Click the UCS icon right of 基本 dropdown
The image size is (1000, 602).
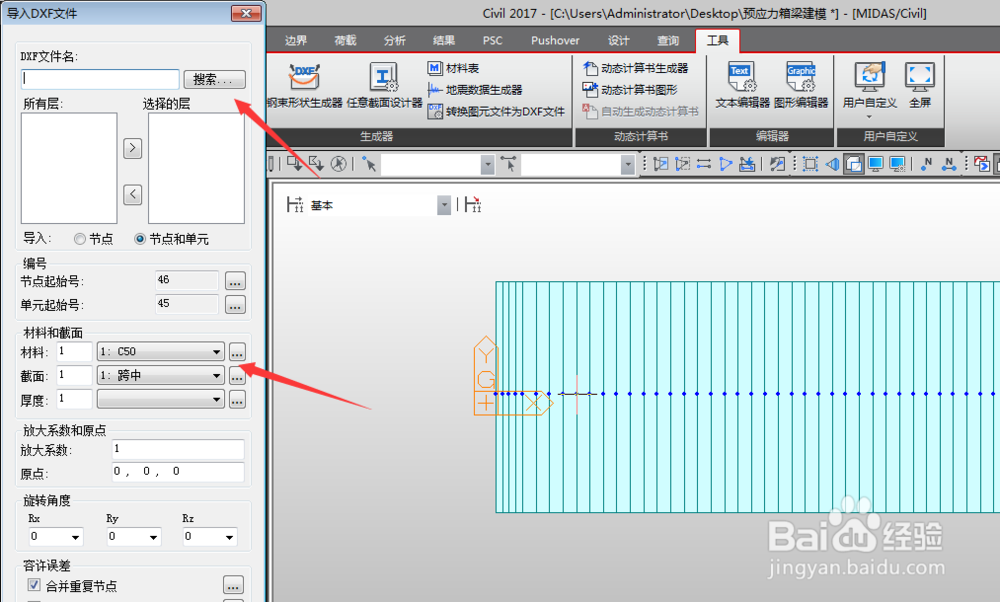473,205
